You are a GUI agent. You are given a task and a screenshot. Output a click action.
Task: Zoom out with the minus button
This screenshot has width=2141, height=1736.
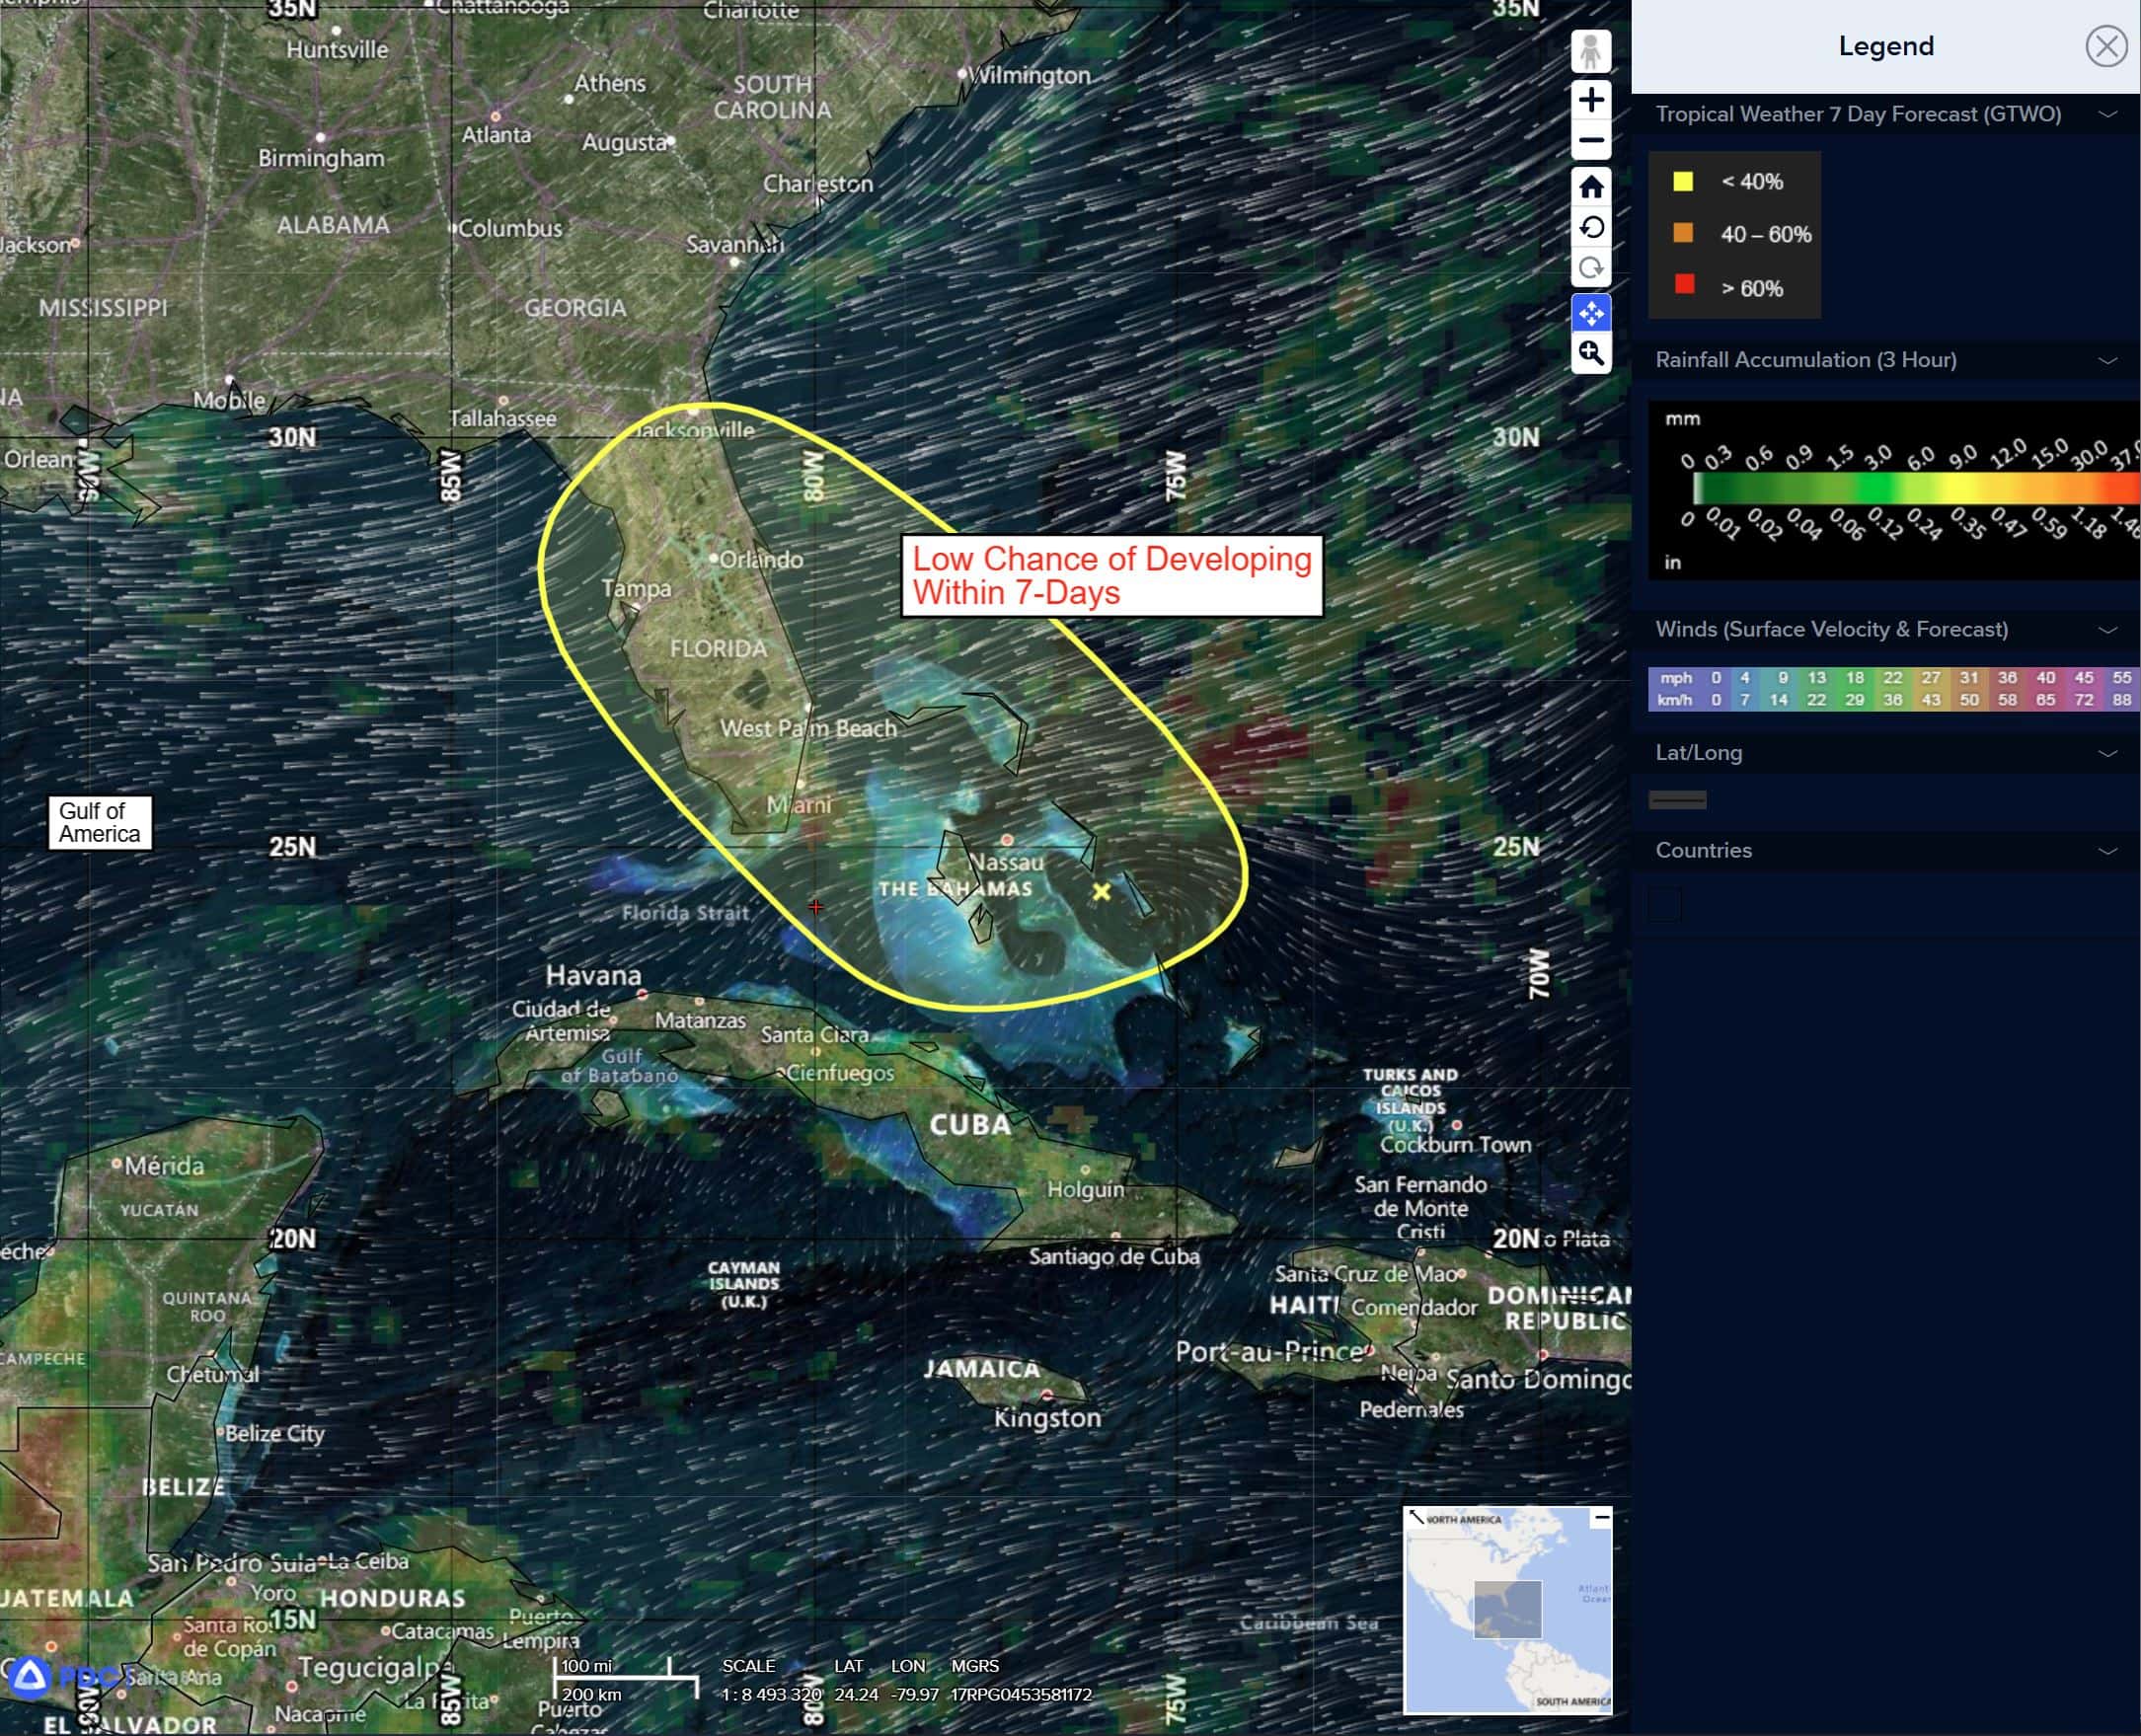point(1590,141)
